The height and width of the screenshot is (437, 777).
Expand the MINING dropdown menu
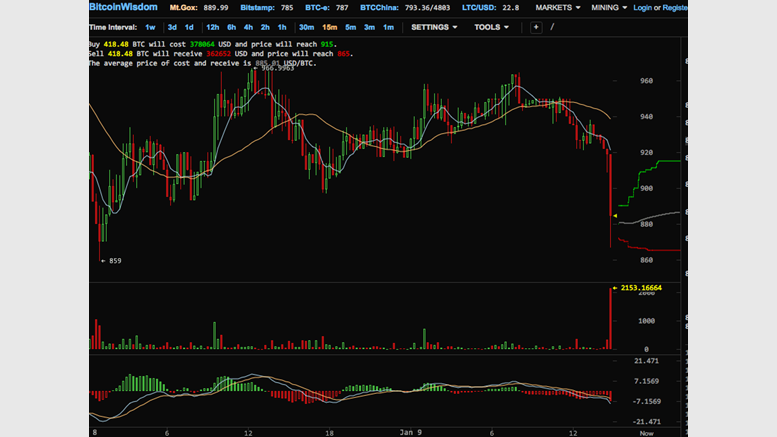pyautogui.click(x=609, y=8)
